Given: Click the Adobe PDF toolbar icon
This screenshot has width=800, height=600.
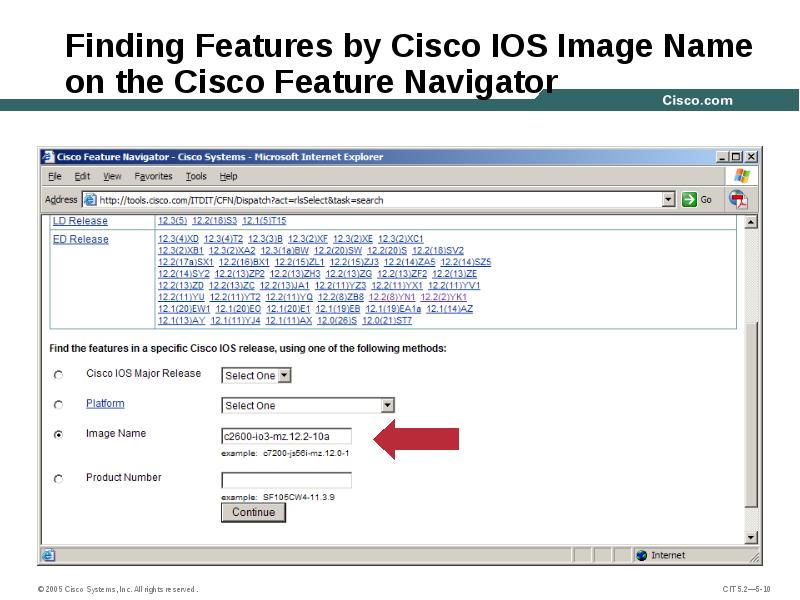Looking at the screenshot, I should click(x=738, y=199).
